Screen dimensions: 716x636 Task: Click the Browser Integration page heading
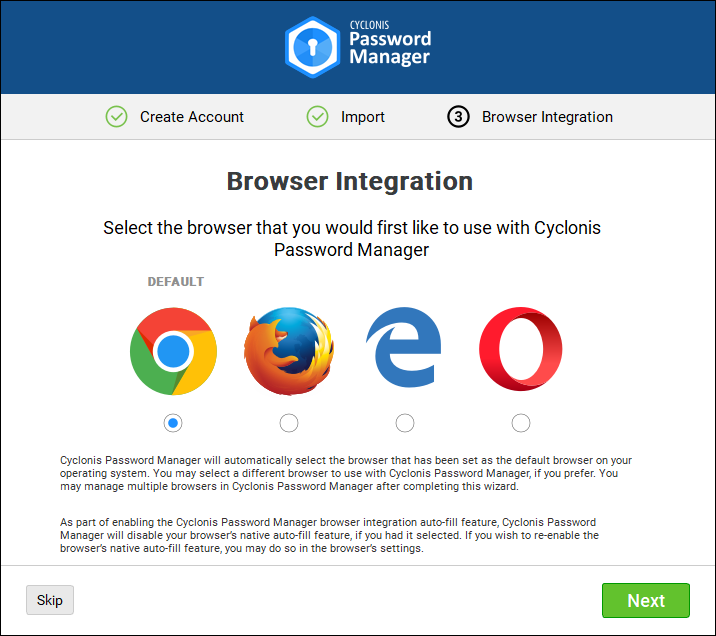[350, 182]
